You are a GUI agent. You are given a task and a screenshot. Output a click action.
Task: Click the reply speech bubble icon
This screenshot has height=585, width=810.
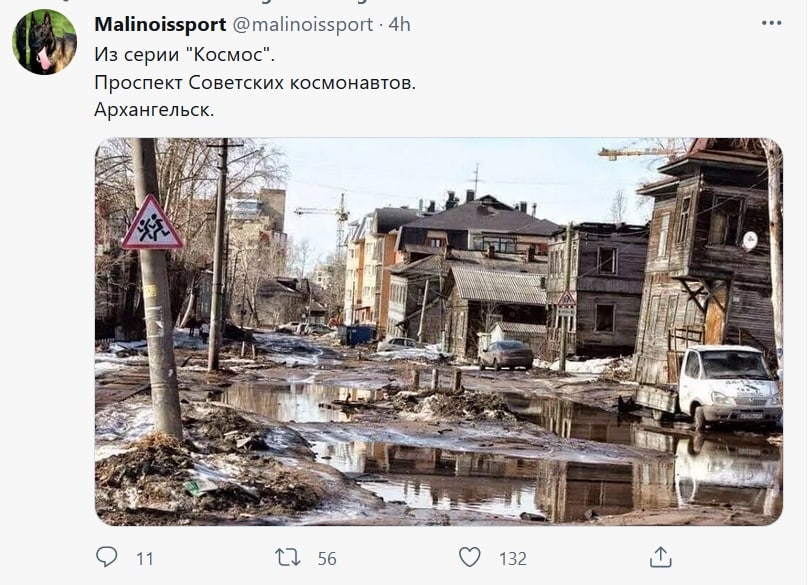coord(107,557)
